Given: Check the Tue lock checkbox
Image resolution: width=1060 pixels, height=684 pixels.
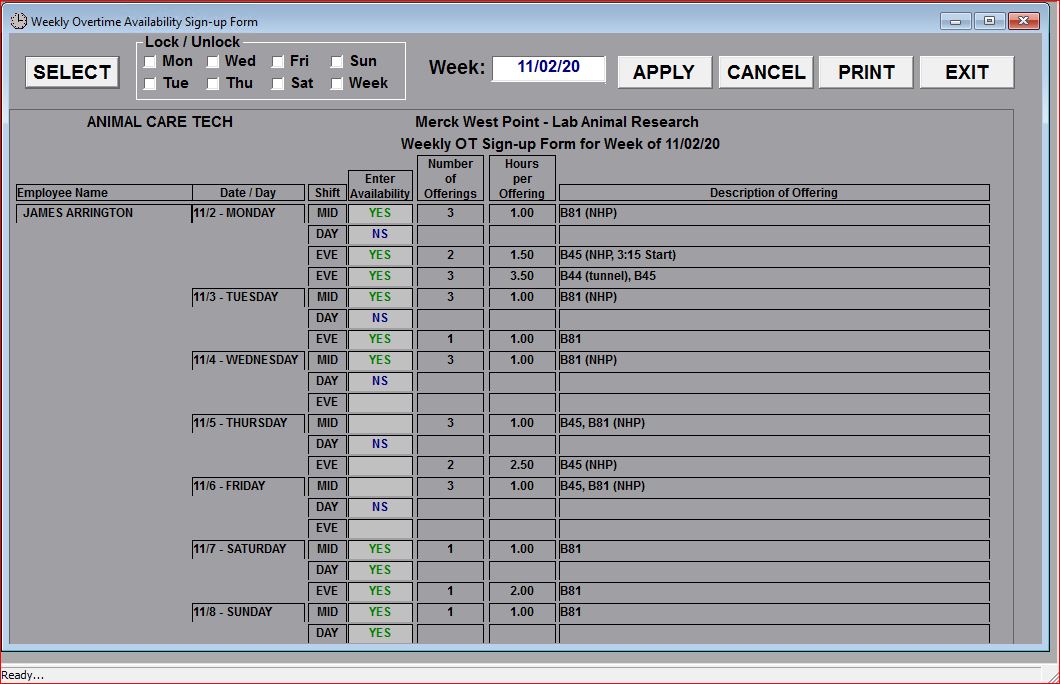Looking at the screenshot, I should tap(150, 84).
